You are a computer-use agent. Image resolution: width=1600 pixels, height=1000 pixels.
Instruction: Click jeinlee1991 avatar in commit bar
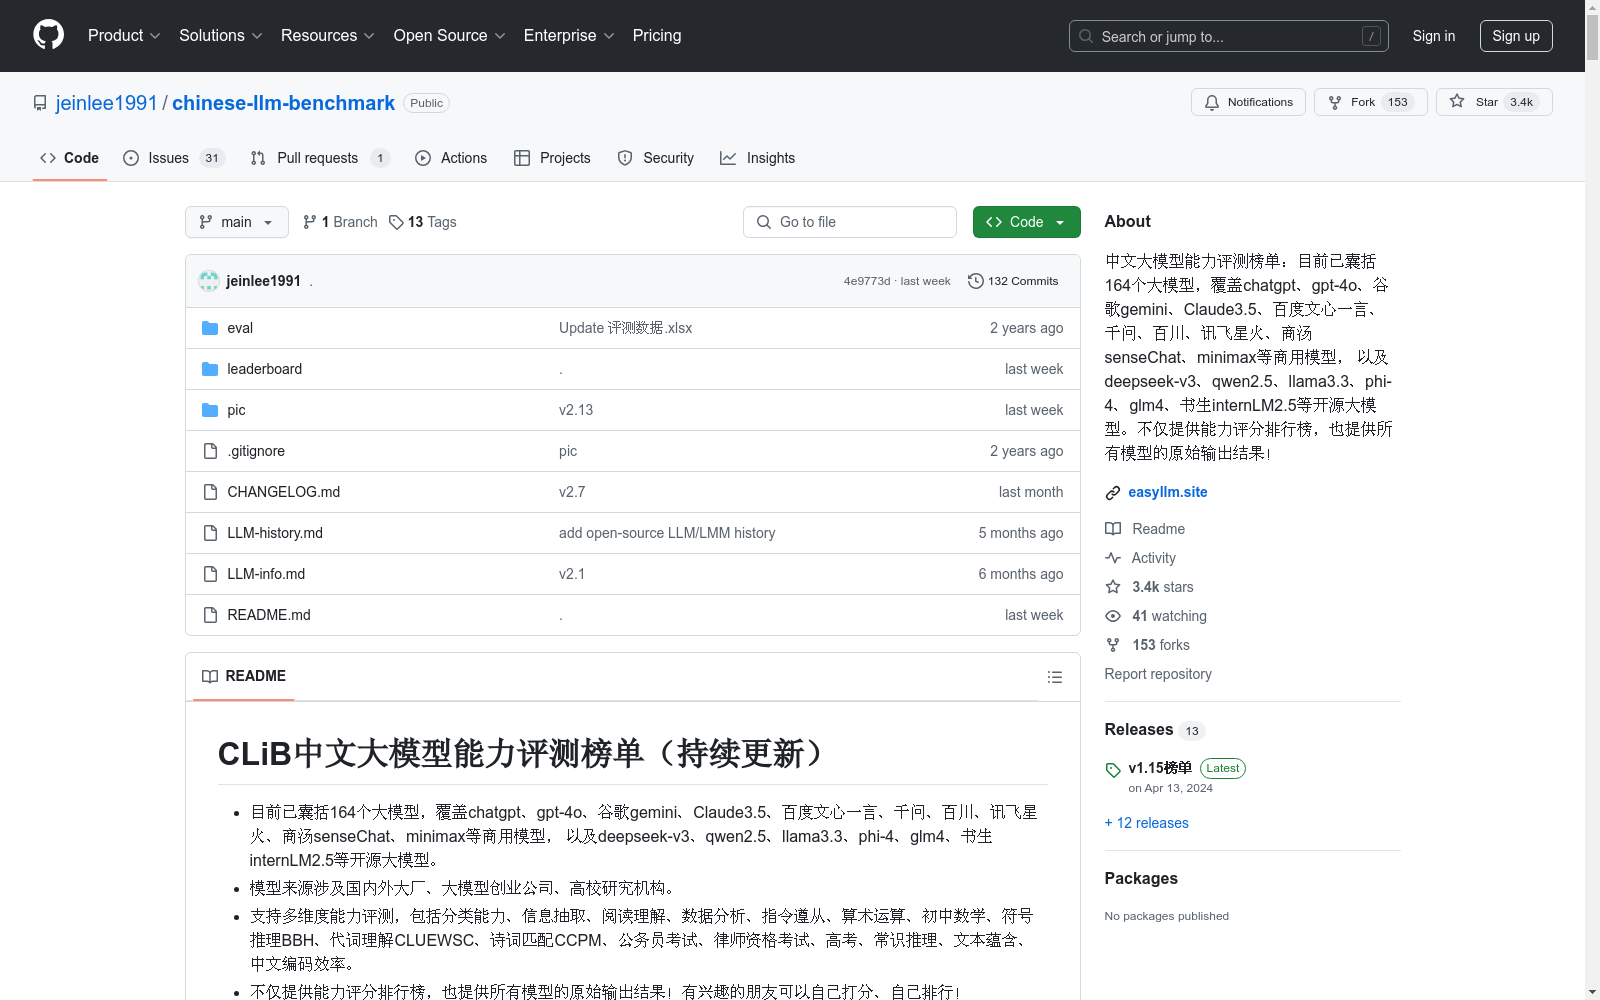click(209, 281)
